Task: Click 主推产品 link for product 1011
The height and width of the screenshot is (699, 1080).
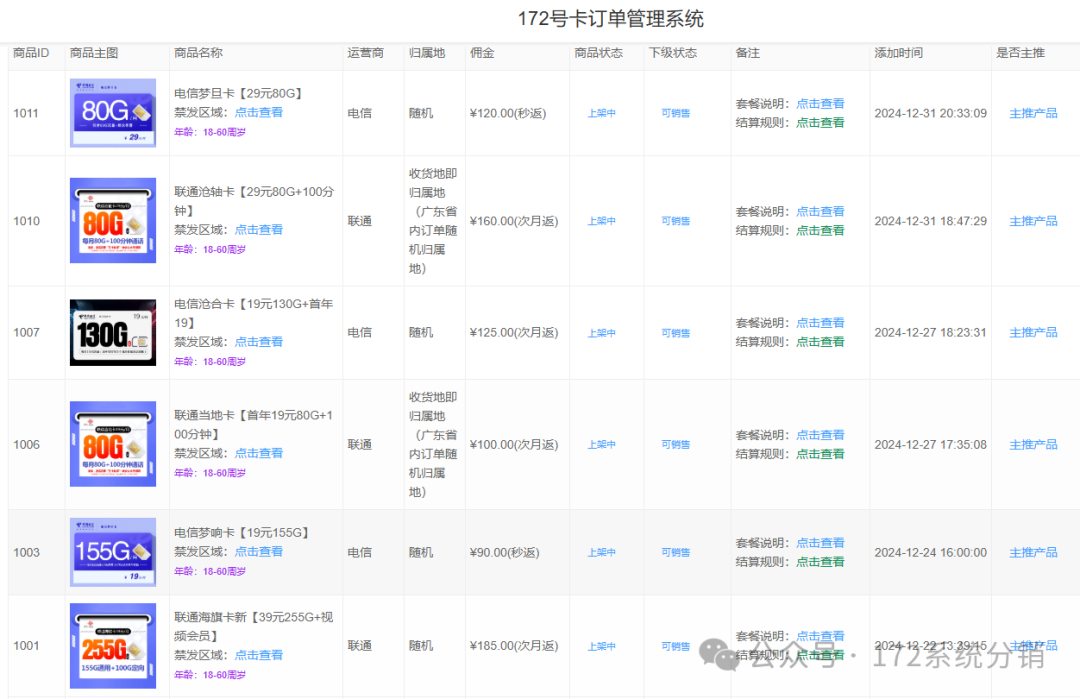Action: (x=1033, y=113)
